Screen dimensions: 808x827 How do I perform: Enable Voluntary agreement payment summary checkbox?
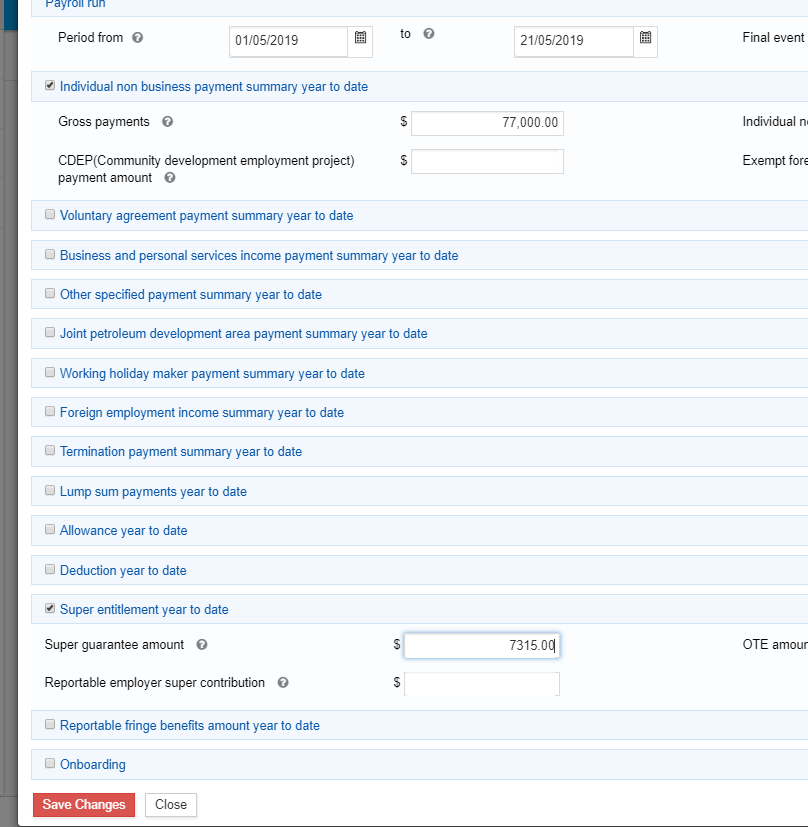point(50,215)
